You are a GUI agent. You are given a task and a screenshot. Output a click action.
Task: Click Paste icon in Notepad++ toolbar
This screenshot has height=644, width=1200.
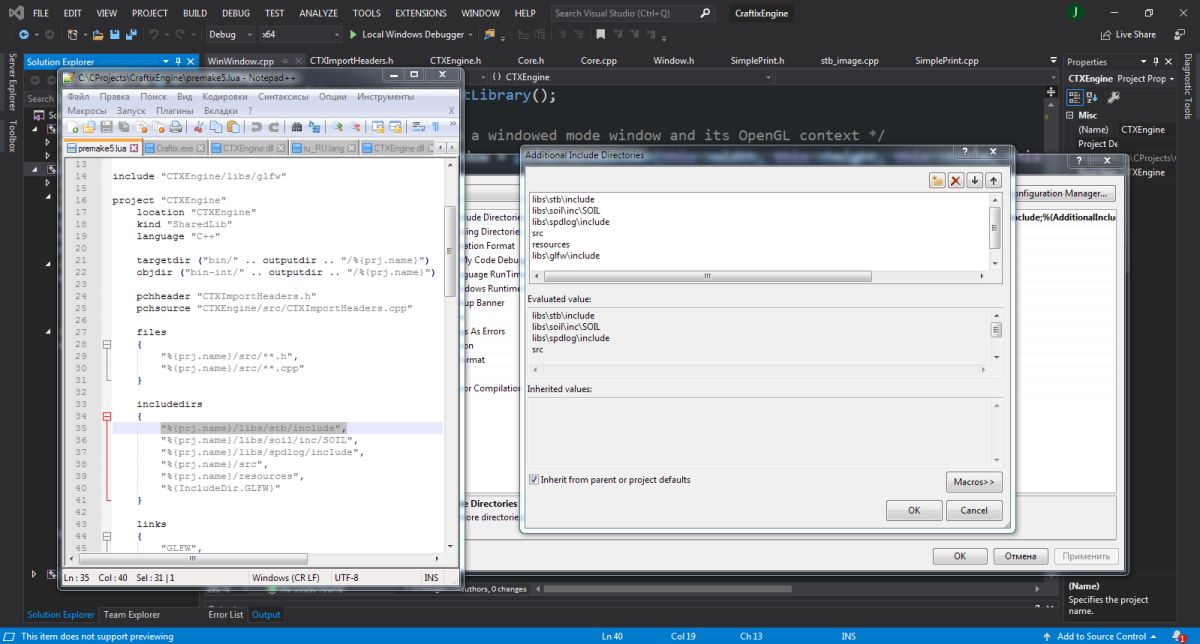(x=231, y=127)
